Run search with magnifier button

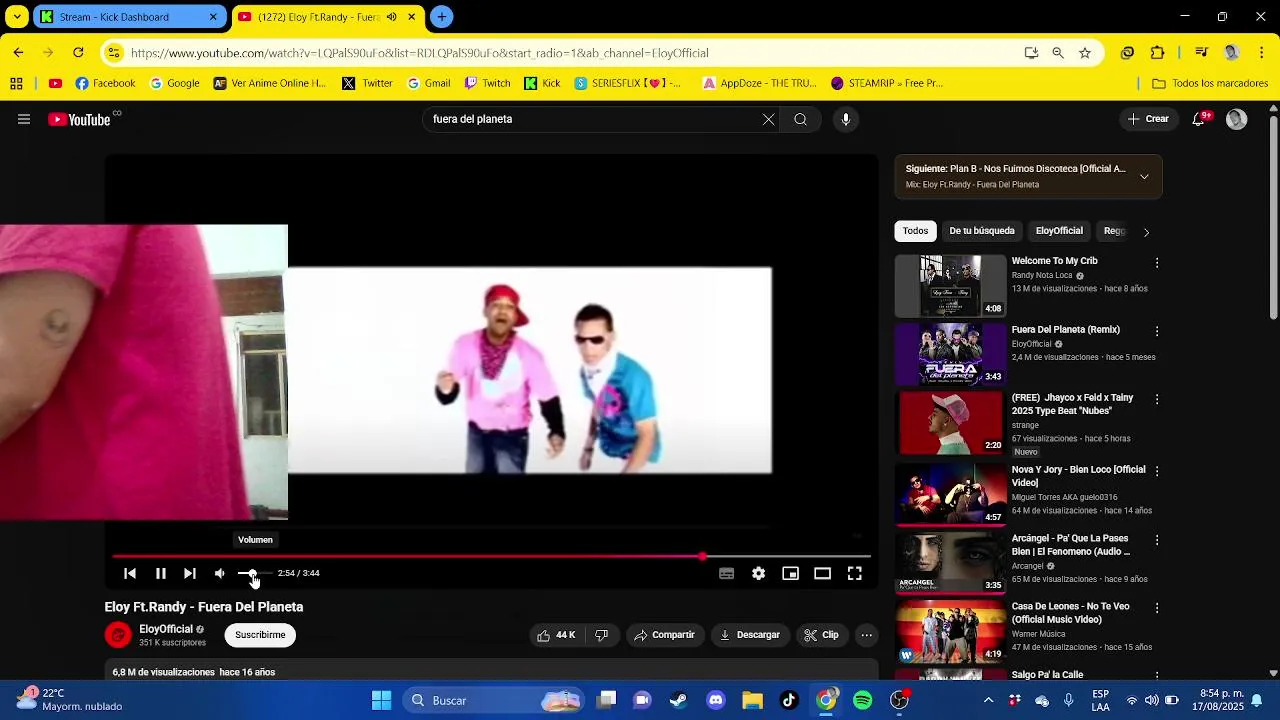tap(801, 119)
